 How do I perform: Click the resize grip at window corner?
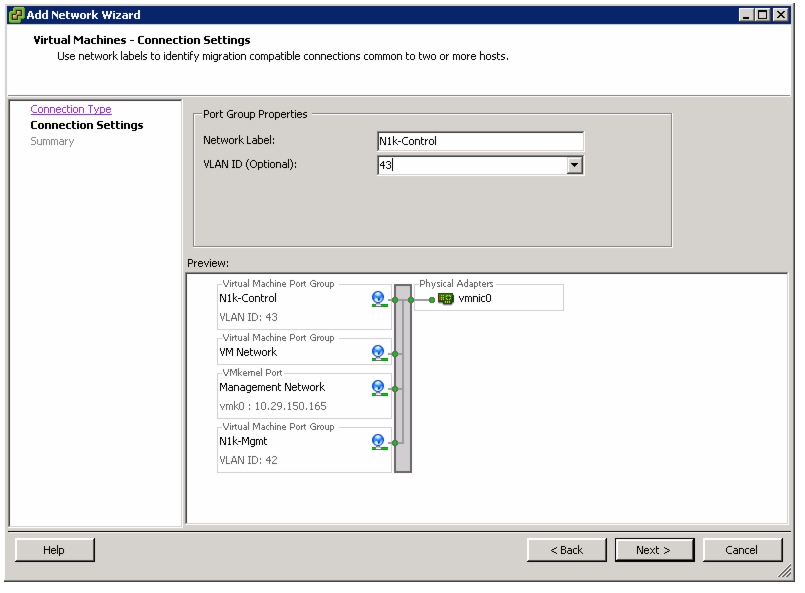[x=784, y=571]
